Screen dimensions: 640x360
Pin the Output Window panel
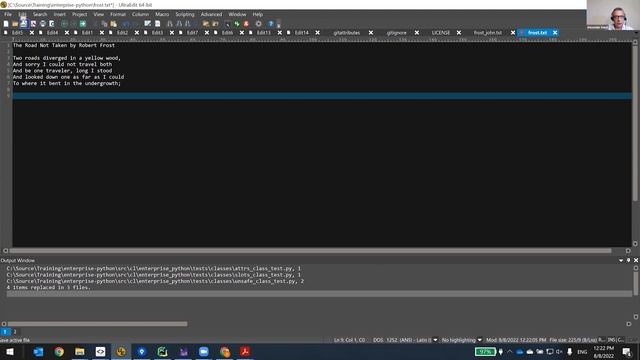(x=629, y=260)
